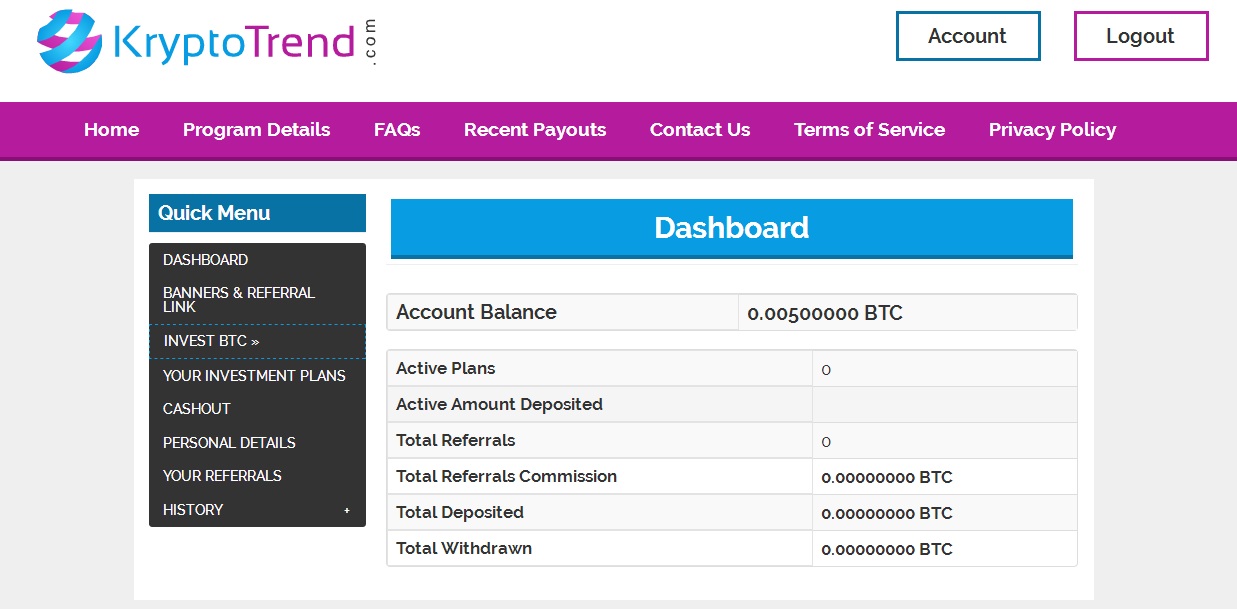1237x609 pixels.
Task: Expand the History submenu plus icon
Action: click(347, 510)
